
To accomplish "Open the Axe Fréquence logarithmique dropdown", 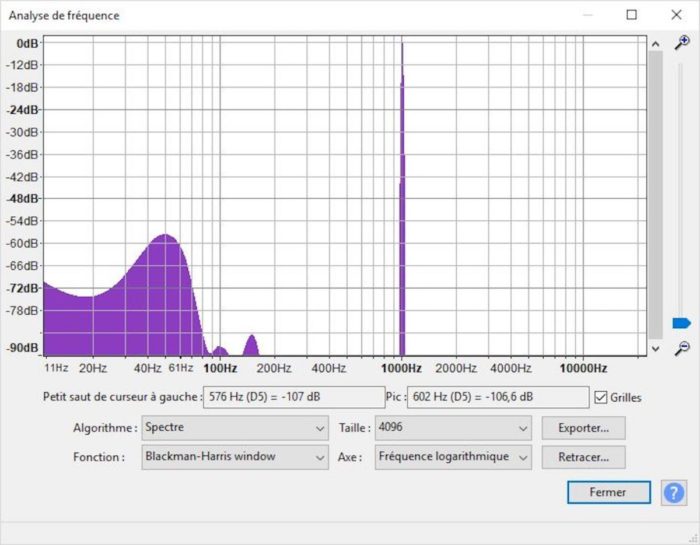I will (453, 457).
